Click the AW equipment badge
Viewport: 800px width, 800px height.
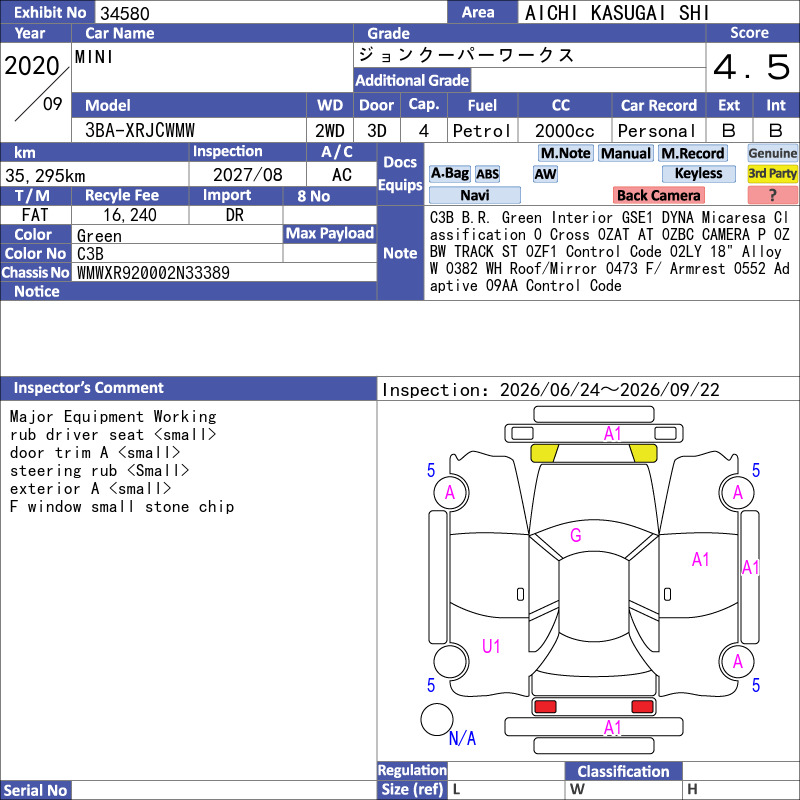click(545, 174)
